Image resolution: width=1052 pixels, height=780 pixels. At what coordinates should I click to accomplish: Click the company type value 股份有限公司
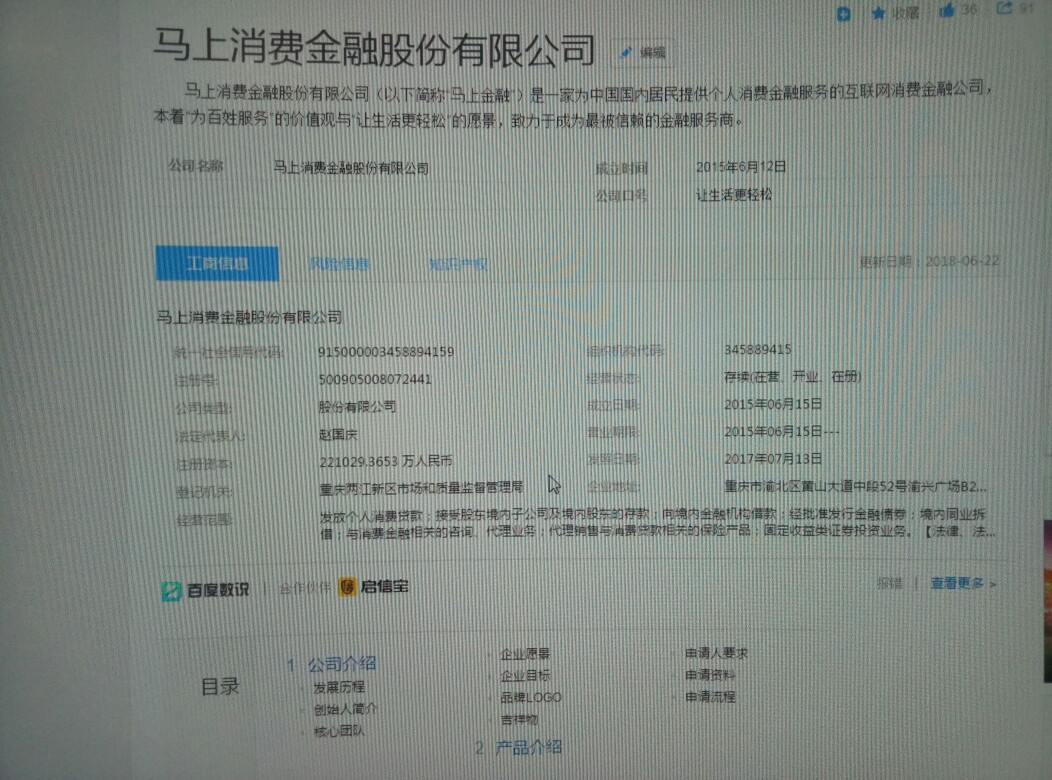pyautogui.click(x=357, y=406)
